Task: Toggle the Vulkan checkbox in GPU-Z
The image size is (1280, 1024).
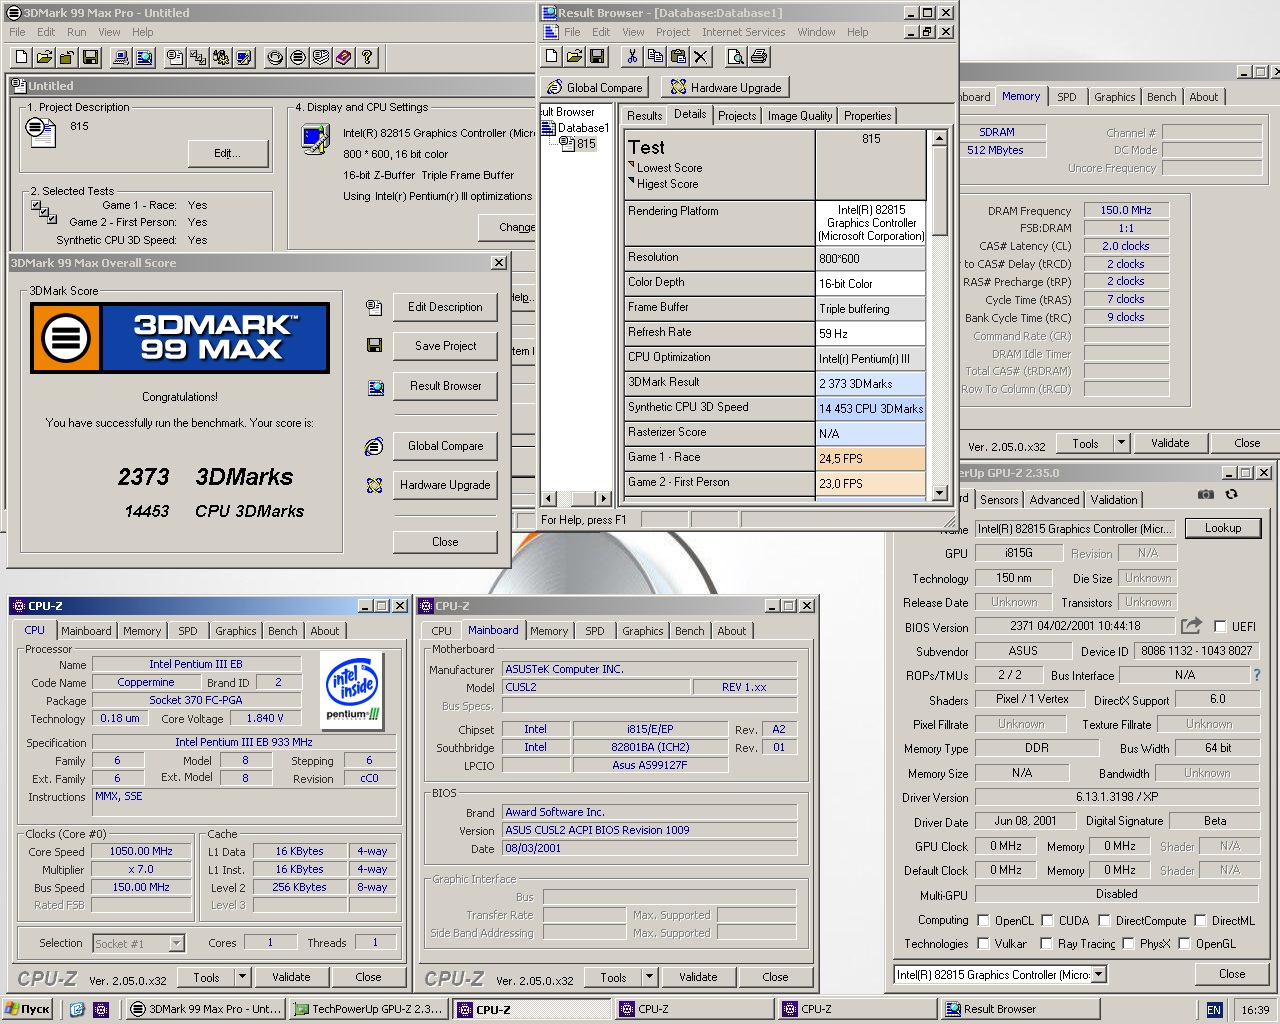Action: tap(983, 944)
